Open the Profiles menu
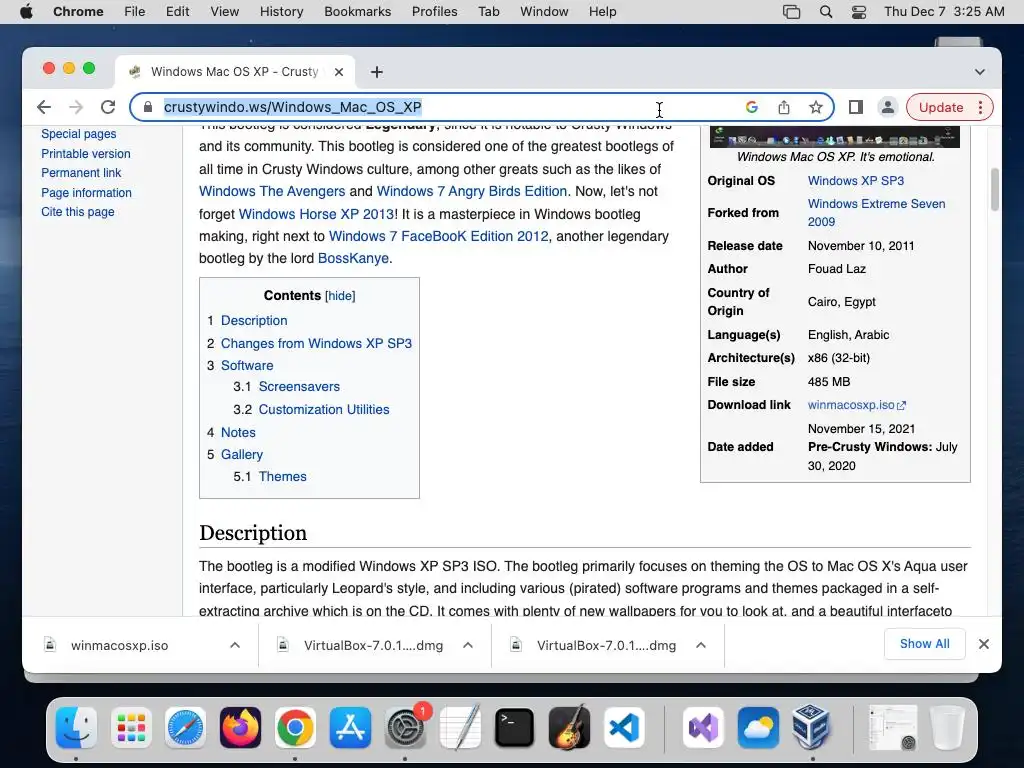 coord(434,12)
